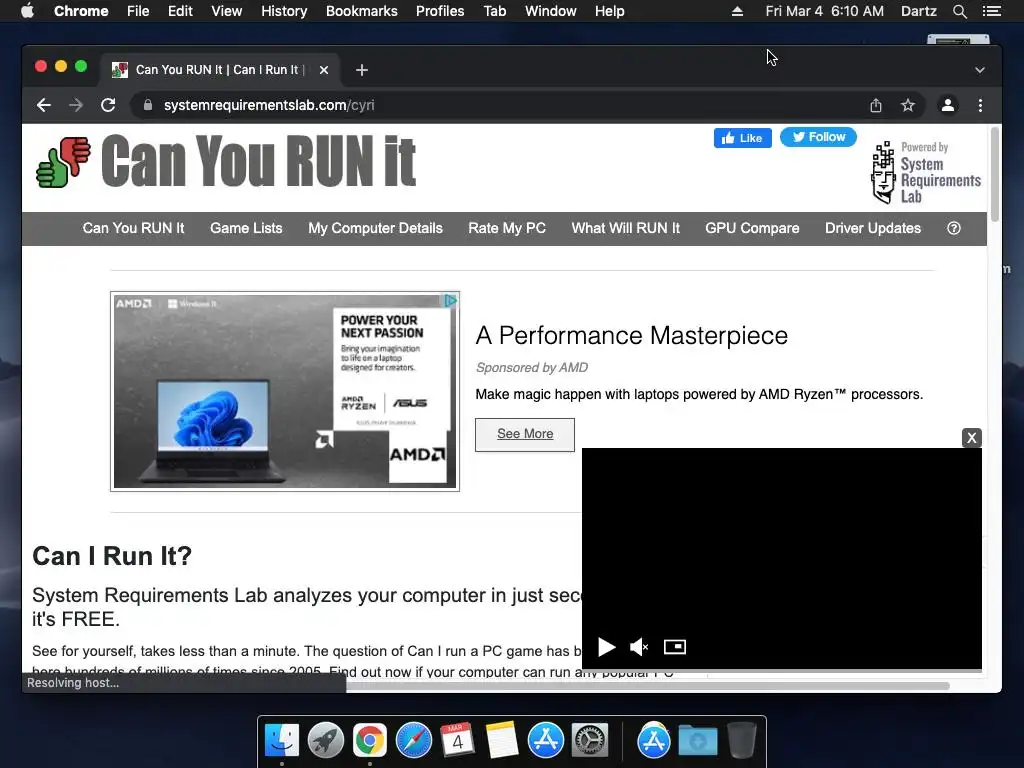The width and height of the screenshot is (1024, 768).
Task: Click the AdChoices icon on AMD ad
Action: coord(451,300)
